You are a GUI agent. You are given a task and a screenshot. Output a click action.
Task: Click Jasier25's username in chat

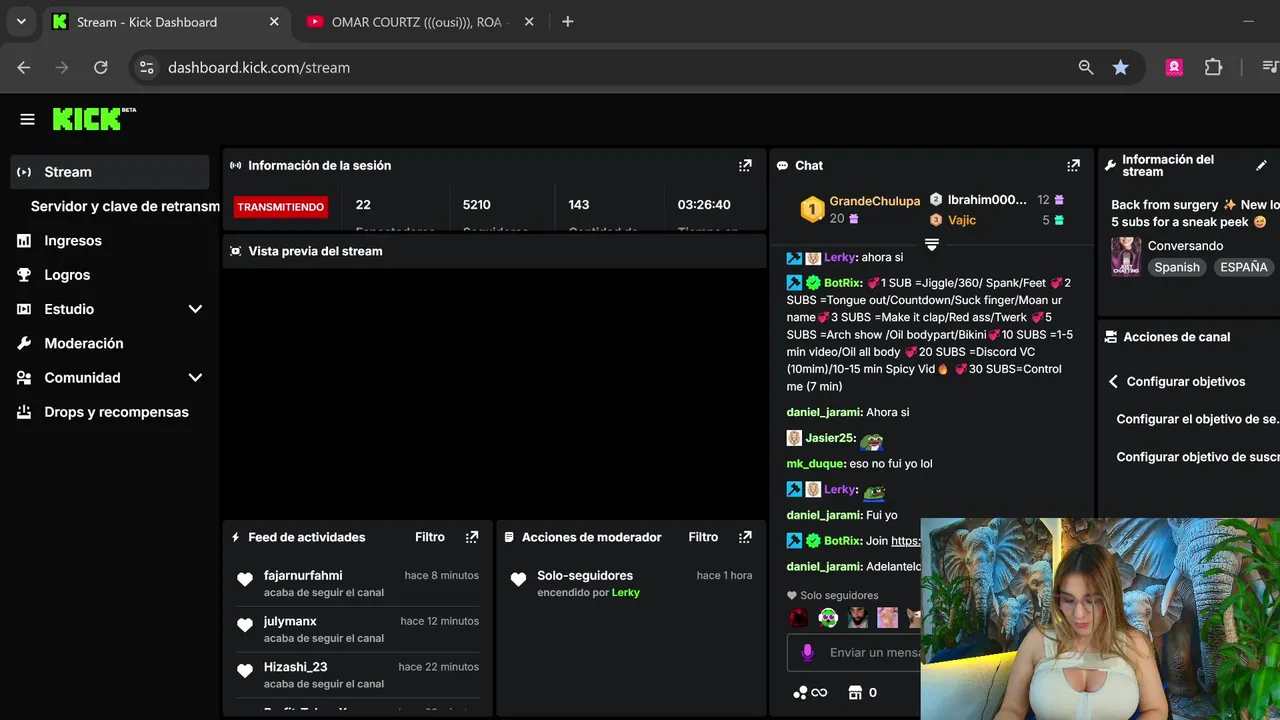point(831,438)
